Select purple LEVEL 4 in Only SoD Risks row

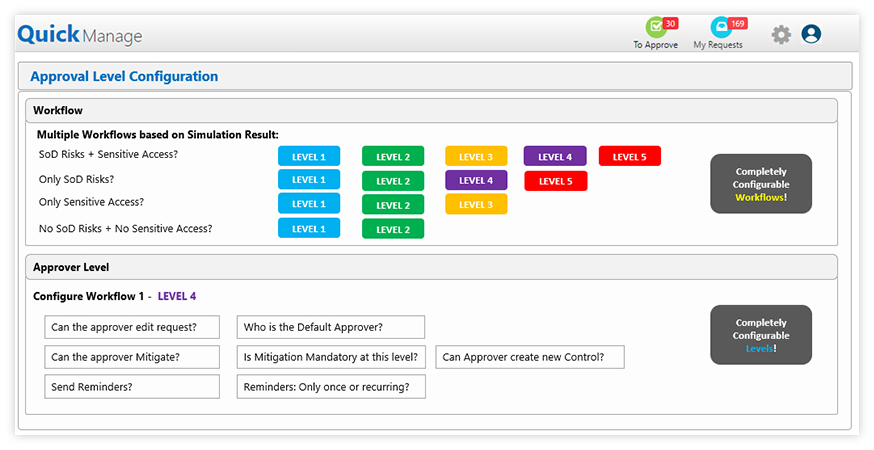coord(476,180)
